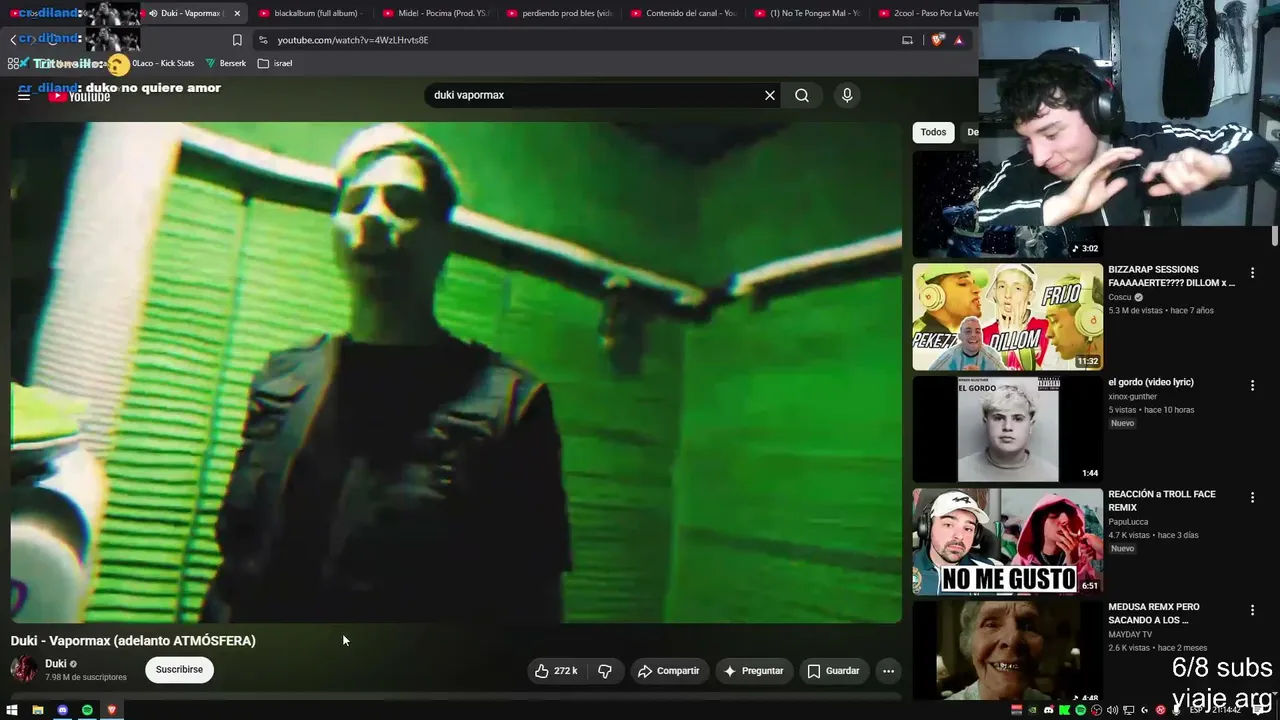Screen dimensions: 1280x720
Task: Start voice search with the microphone icon
Action: (847, 95)
